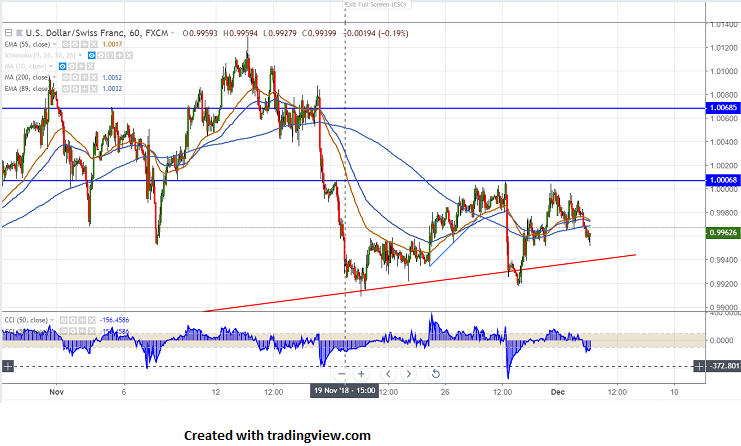Zoom in the chart with the plus button

click(x=361, y=374)
